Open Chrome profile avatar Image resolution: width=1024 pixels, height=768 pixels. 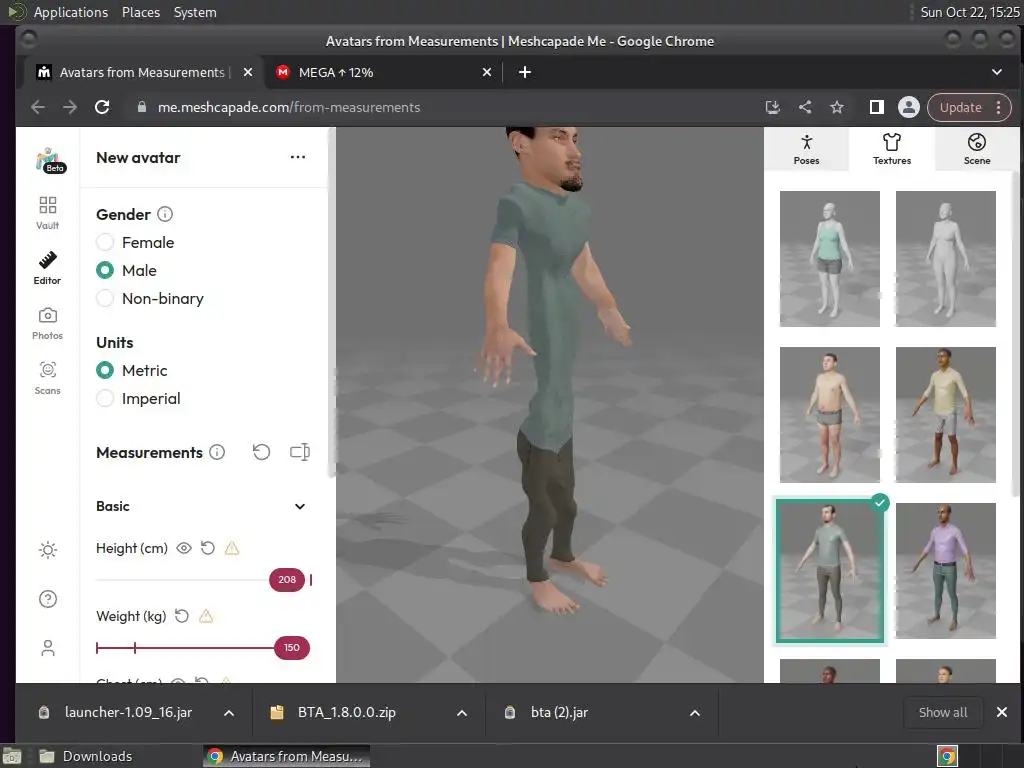(908, 107)
